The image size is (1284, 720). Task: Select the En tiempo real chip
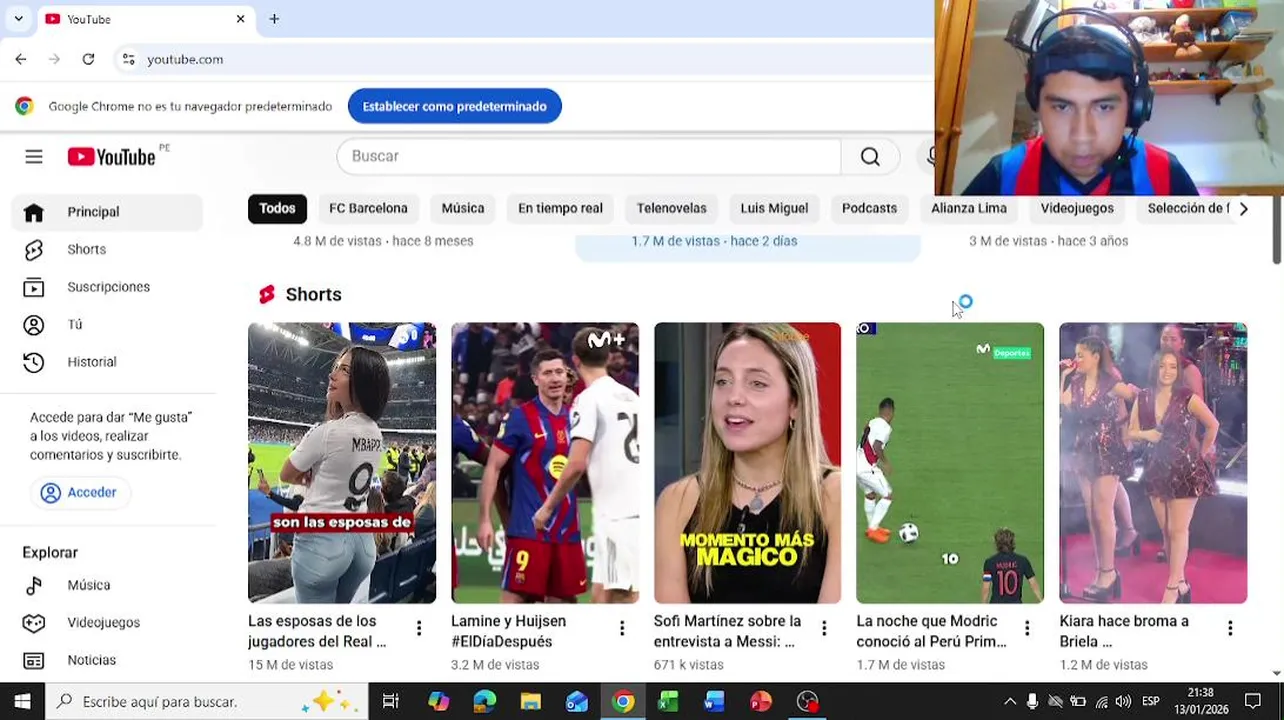click(x=560, y=208)
